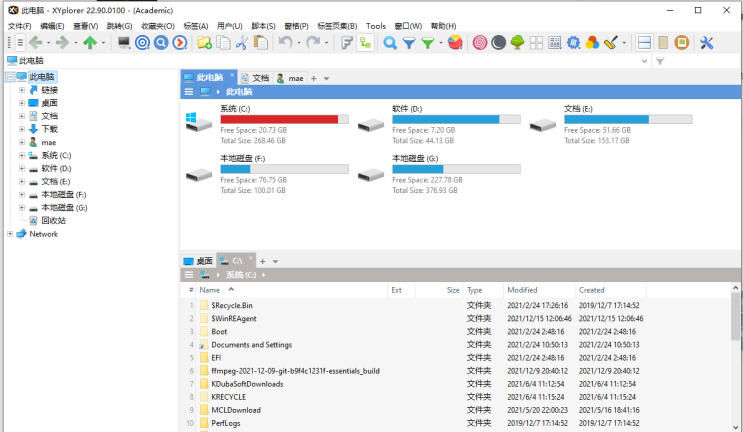Switch to the mae tab
Image resolution: width=743 pixels, height=432 pixels.
(x=290, y=78)
